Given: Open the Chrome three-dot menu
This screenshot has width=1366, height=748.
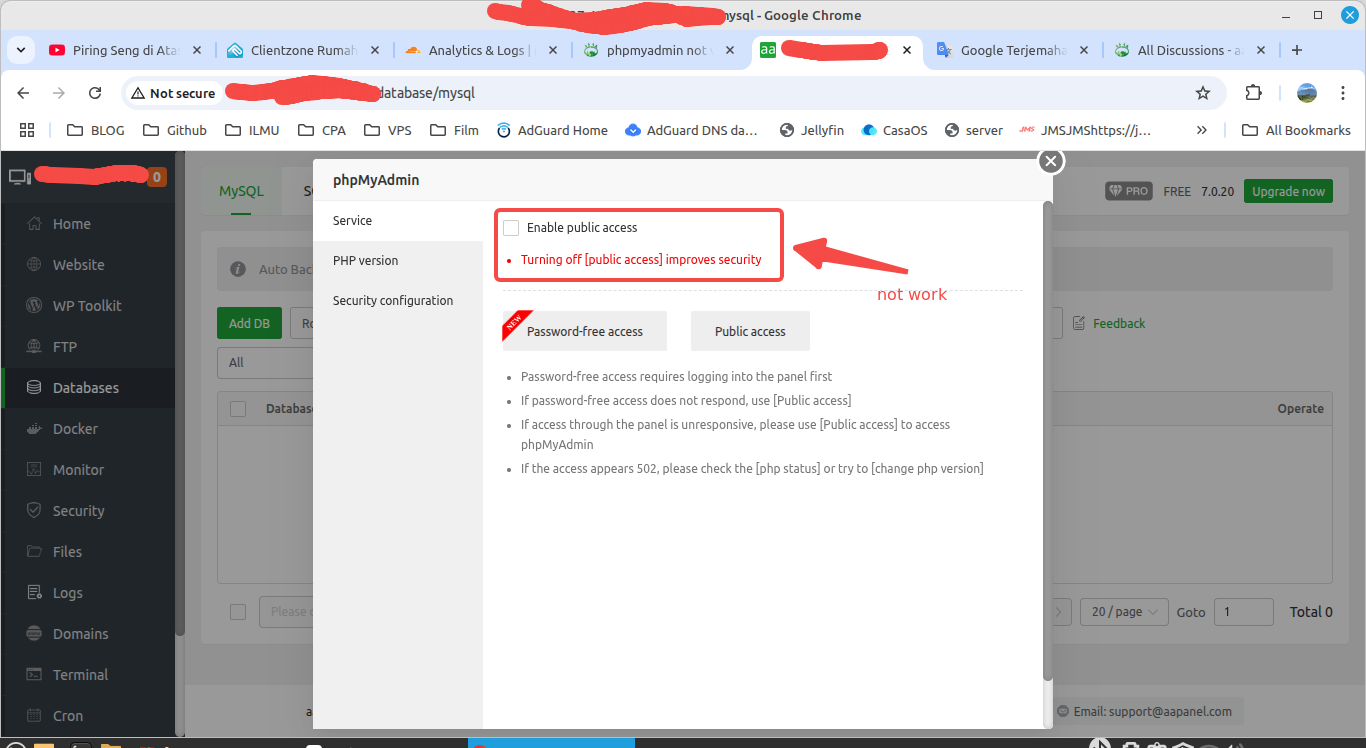Looking at the screenshot, I should pyautogui.click(x=1341, y=93).
